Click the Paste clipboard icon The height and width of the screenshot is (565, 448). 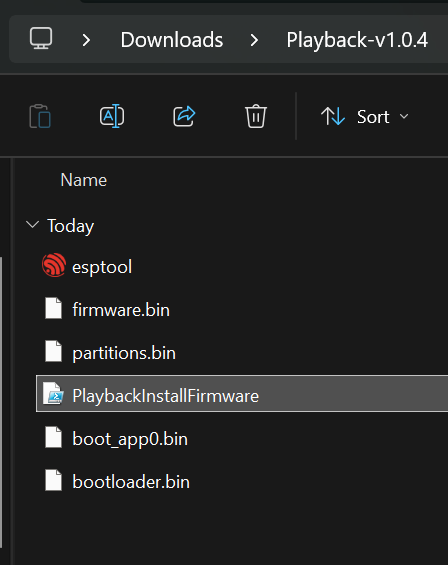coord(40,116)
